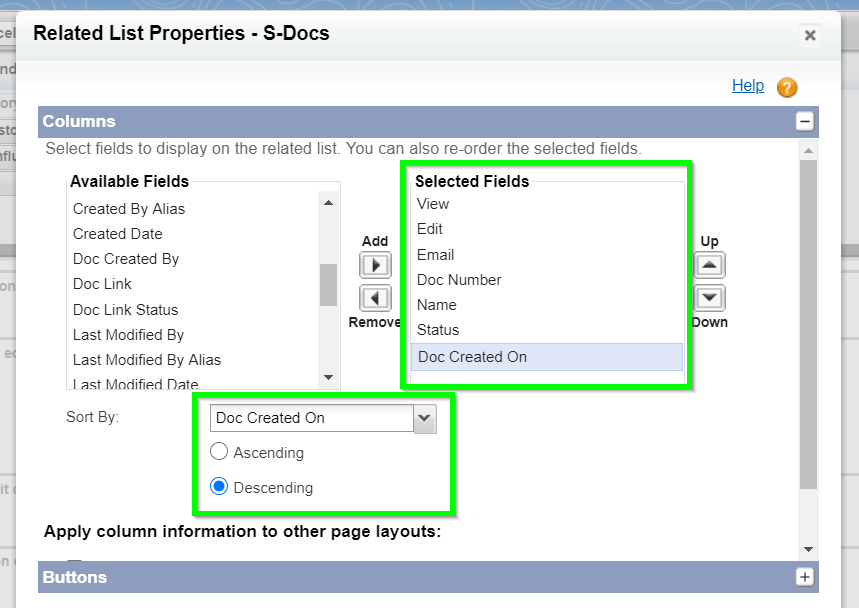Viewport: 859px width, 608px height.
Task: Click the Remove arrow button
Action: pos(375,298)
